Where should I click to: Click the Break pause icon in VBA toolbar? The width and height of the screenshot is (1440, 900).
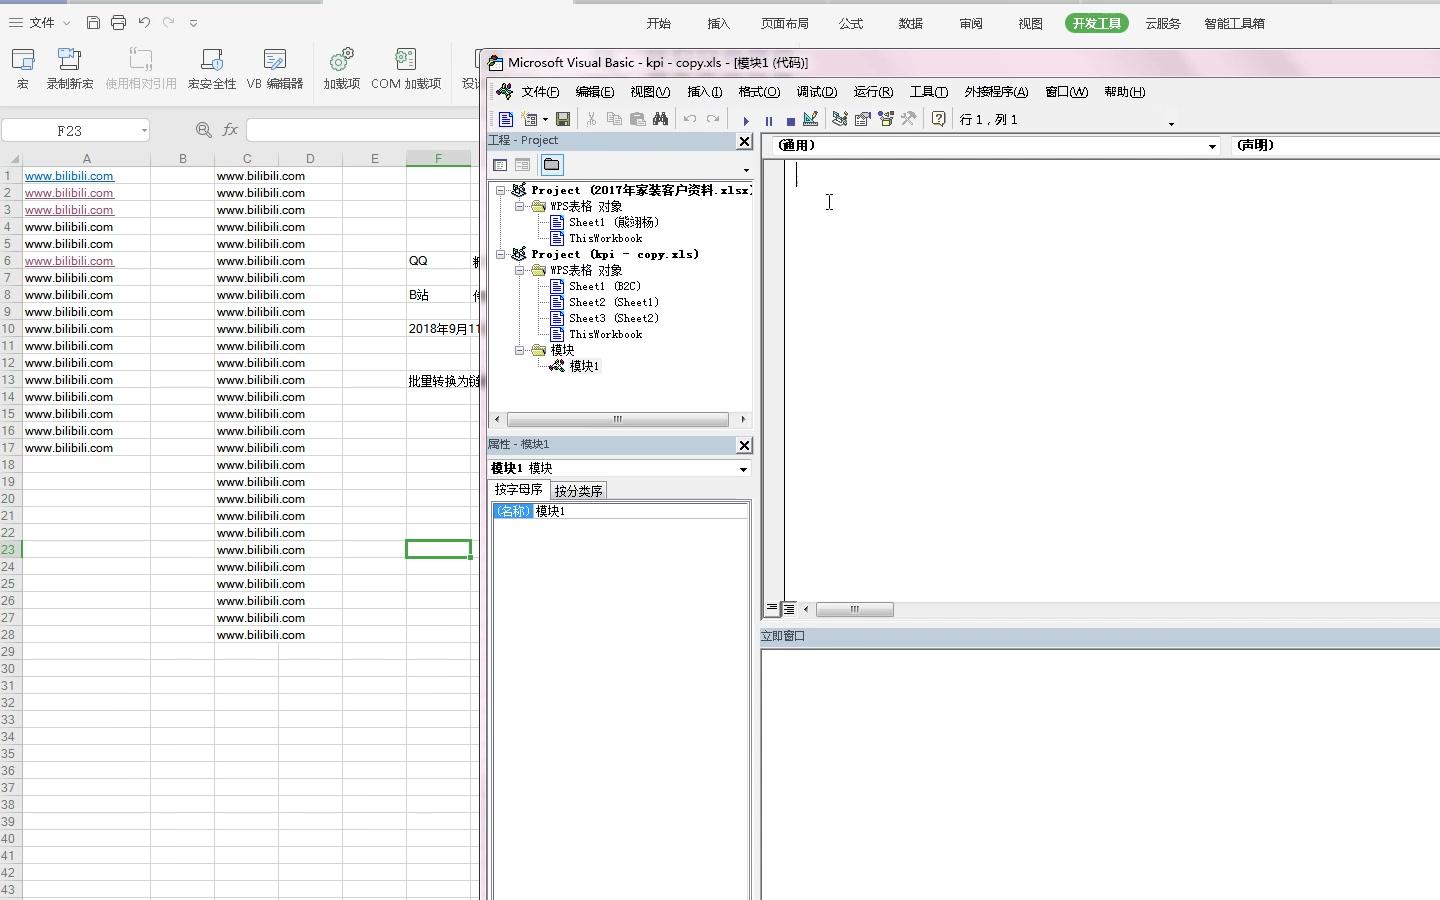click(x=768, y=120)
